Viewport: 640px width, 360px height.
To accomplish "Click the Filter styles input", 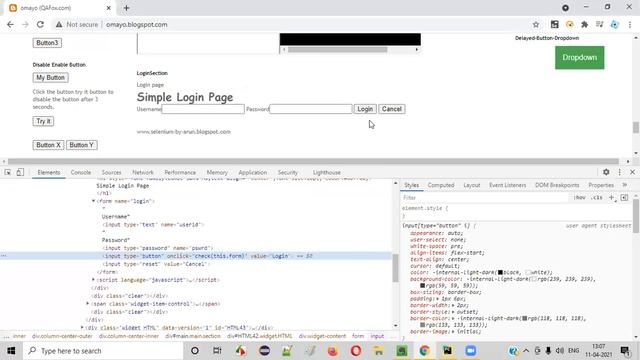I will (x=486, y=198).
